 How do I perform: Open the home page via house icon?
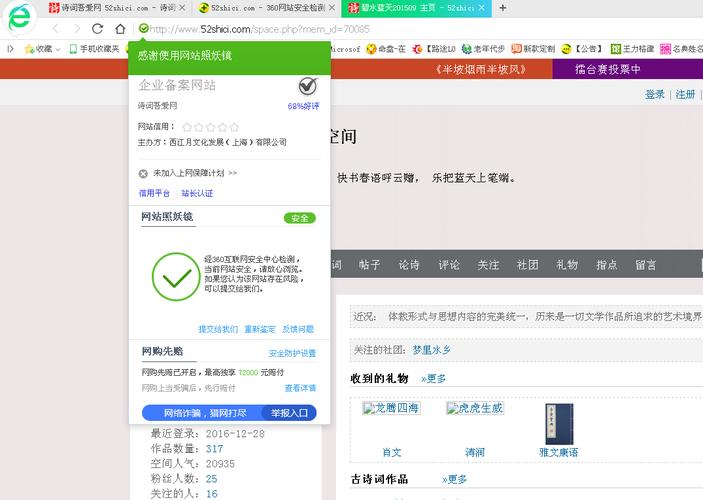(120, 29)
